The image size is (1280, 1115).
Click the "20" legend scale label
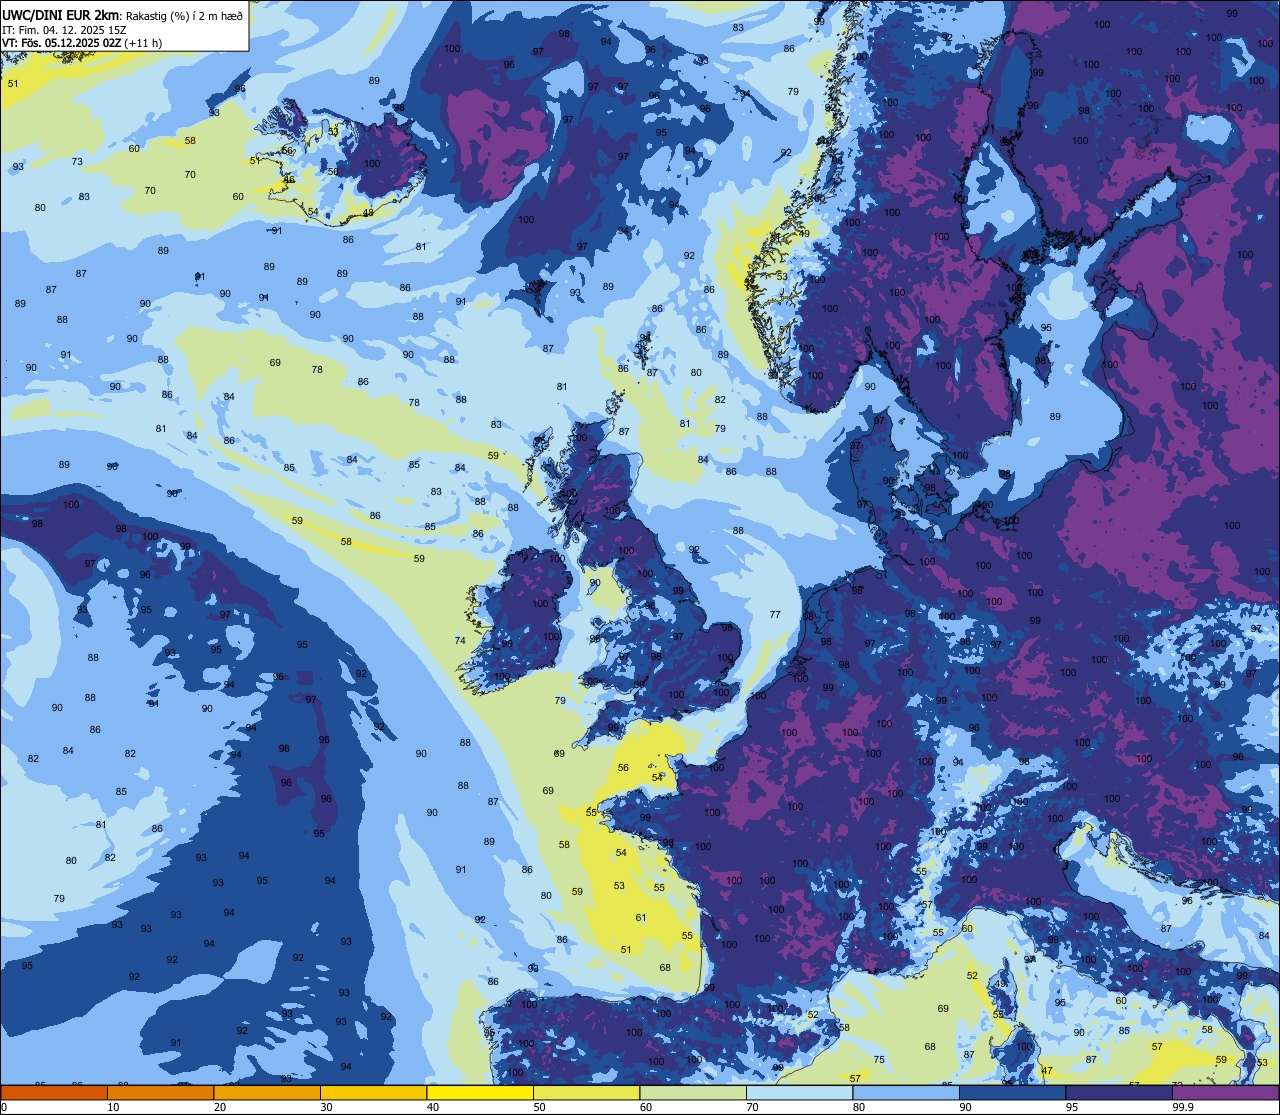click(x=219, y=1107)
